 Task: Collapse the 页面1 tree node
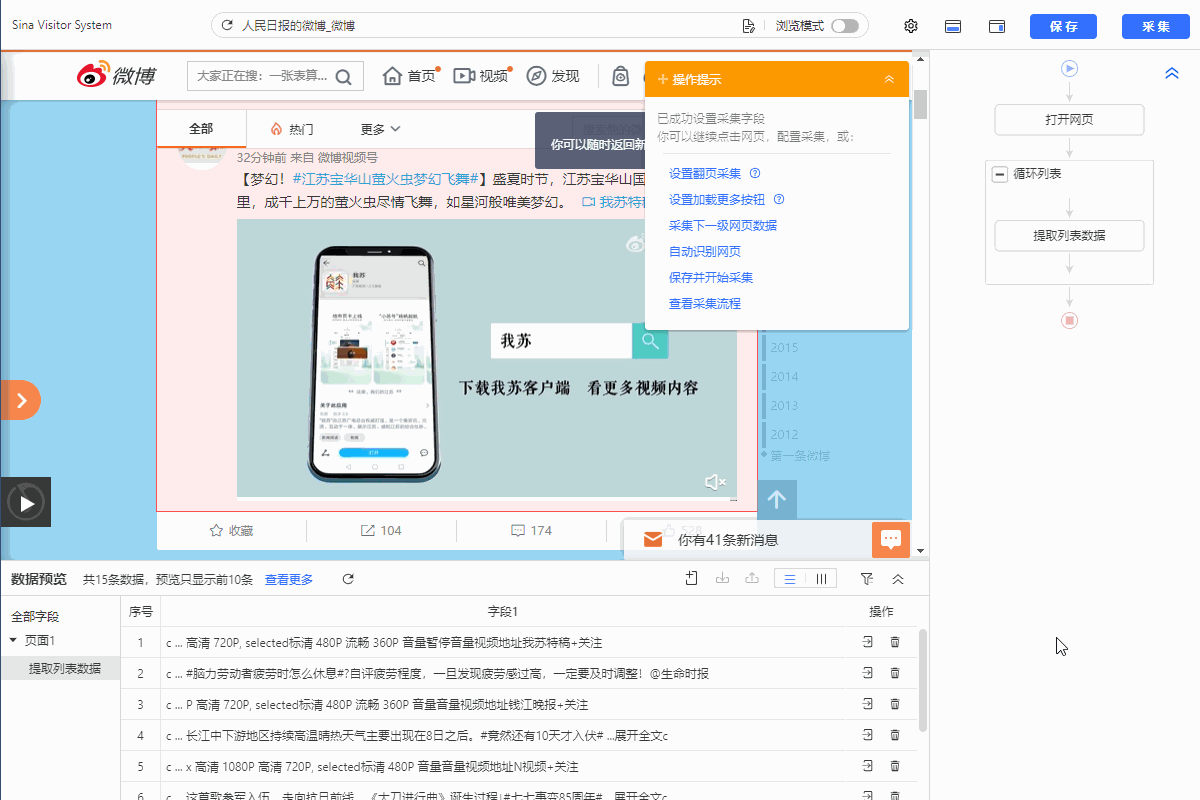13,640
